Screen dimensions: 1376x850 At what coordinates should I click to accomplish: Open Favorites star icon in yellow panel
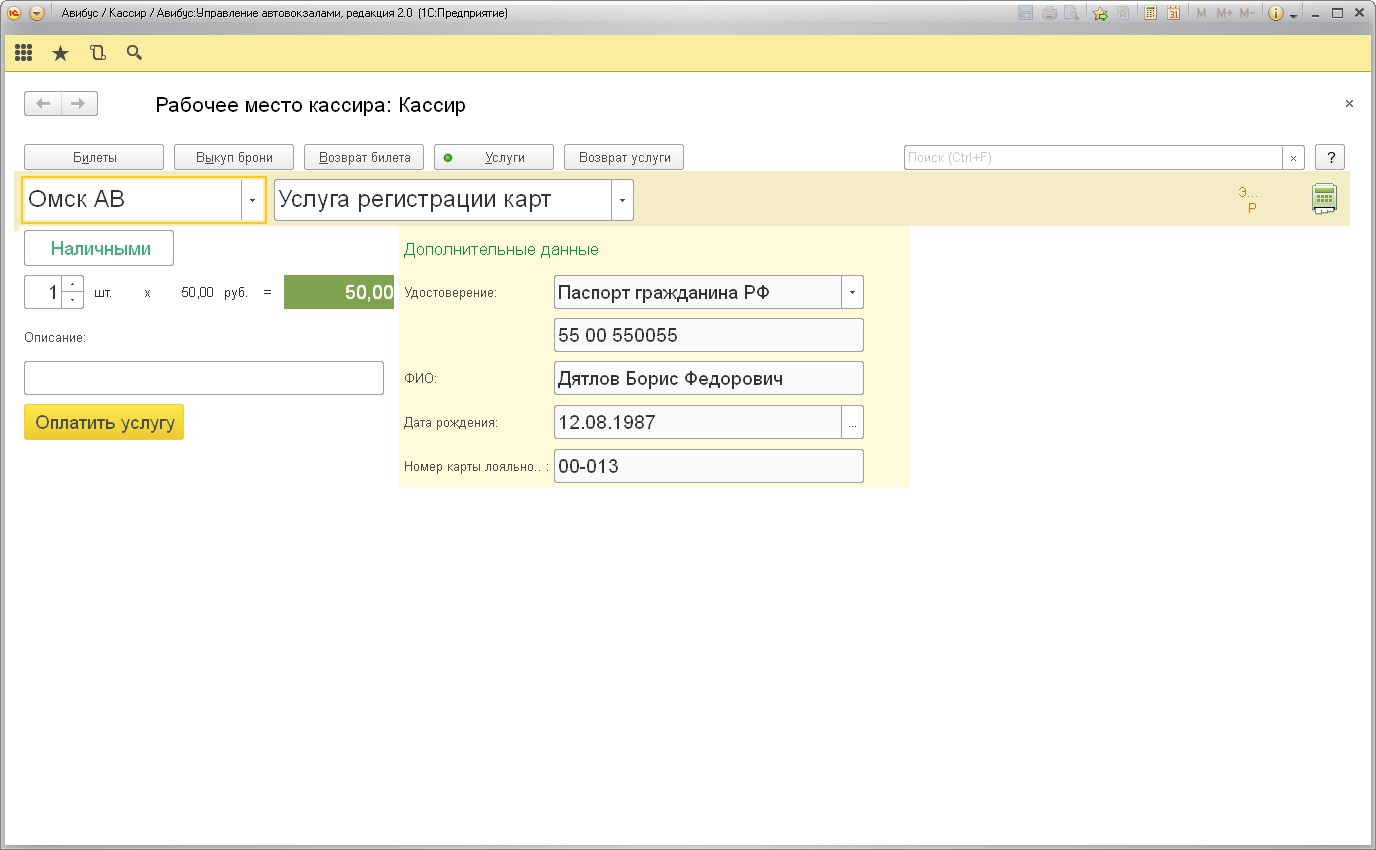[60, 53]
